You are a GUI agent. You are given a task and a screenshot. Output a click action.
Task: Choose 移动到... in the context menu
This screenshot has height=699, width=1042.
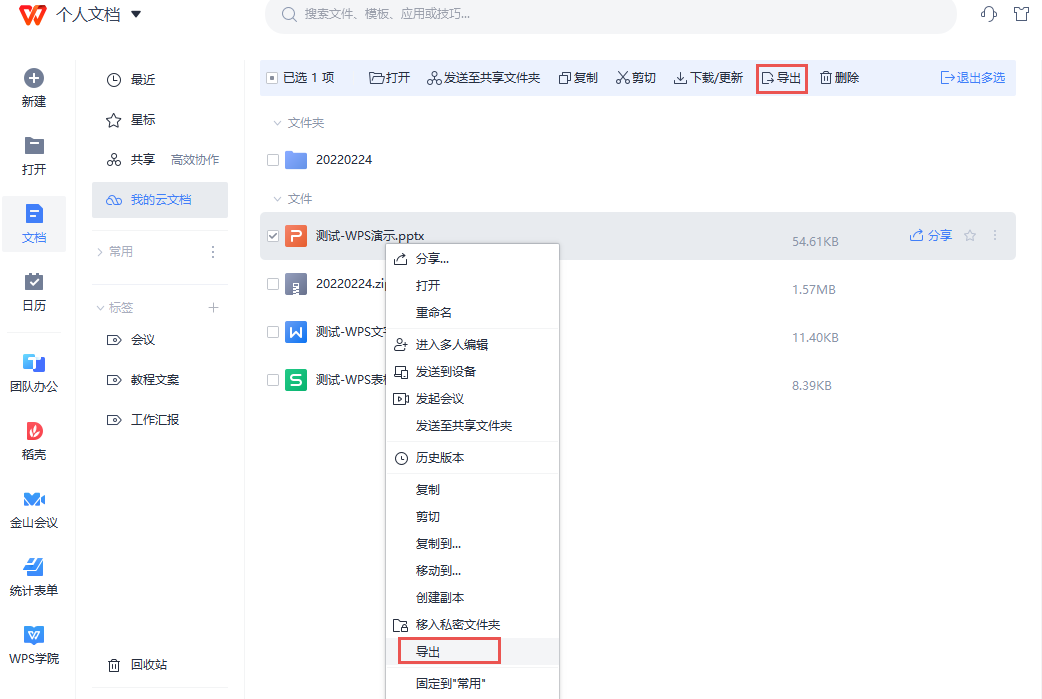pos(472,571)
